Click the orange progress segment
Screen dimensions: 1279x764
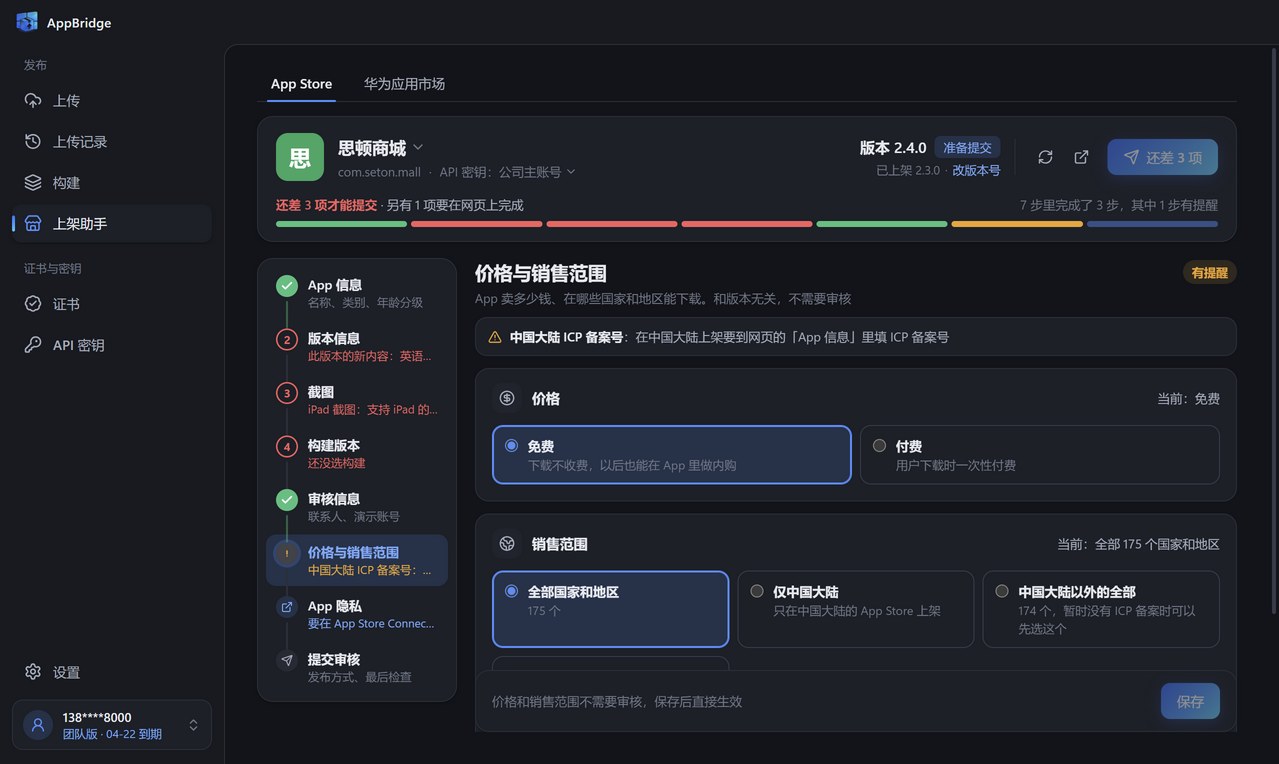point(1017,224)
